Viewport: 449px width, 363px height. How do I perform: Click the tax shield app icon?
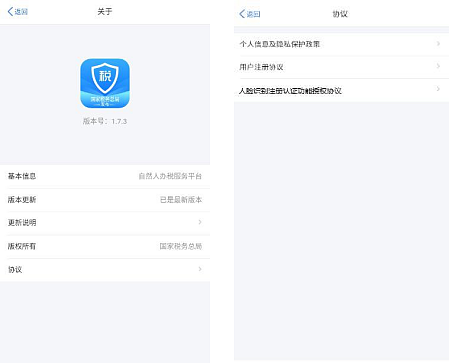coord(105,83)
